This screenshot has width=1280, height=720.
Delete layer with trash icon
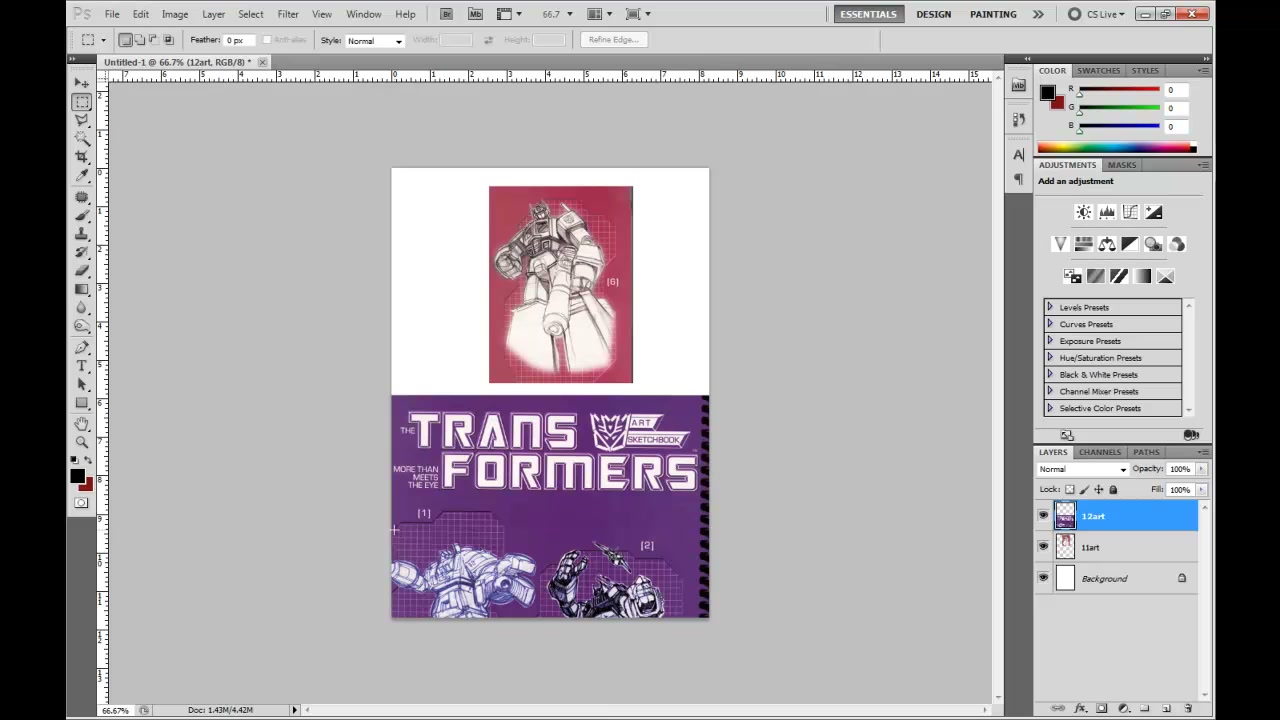click(1189, 708)
